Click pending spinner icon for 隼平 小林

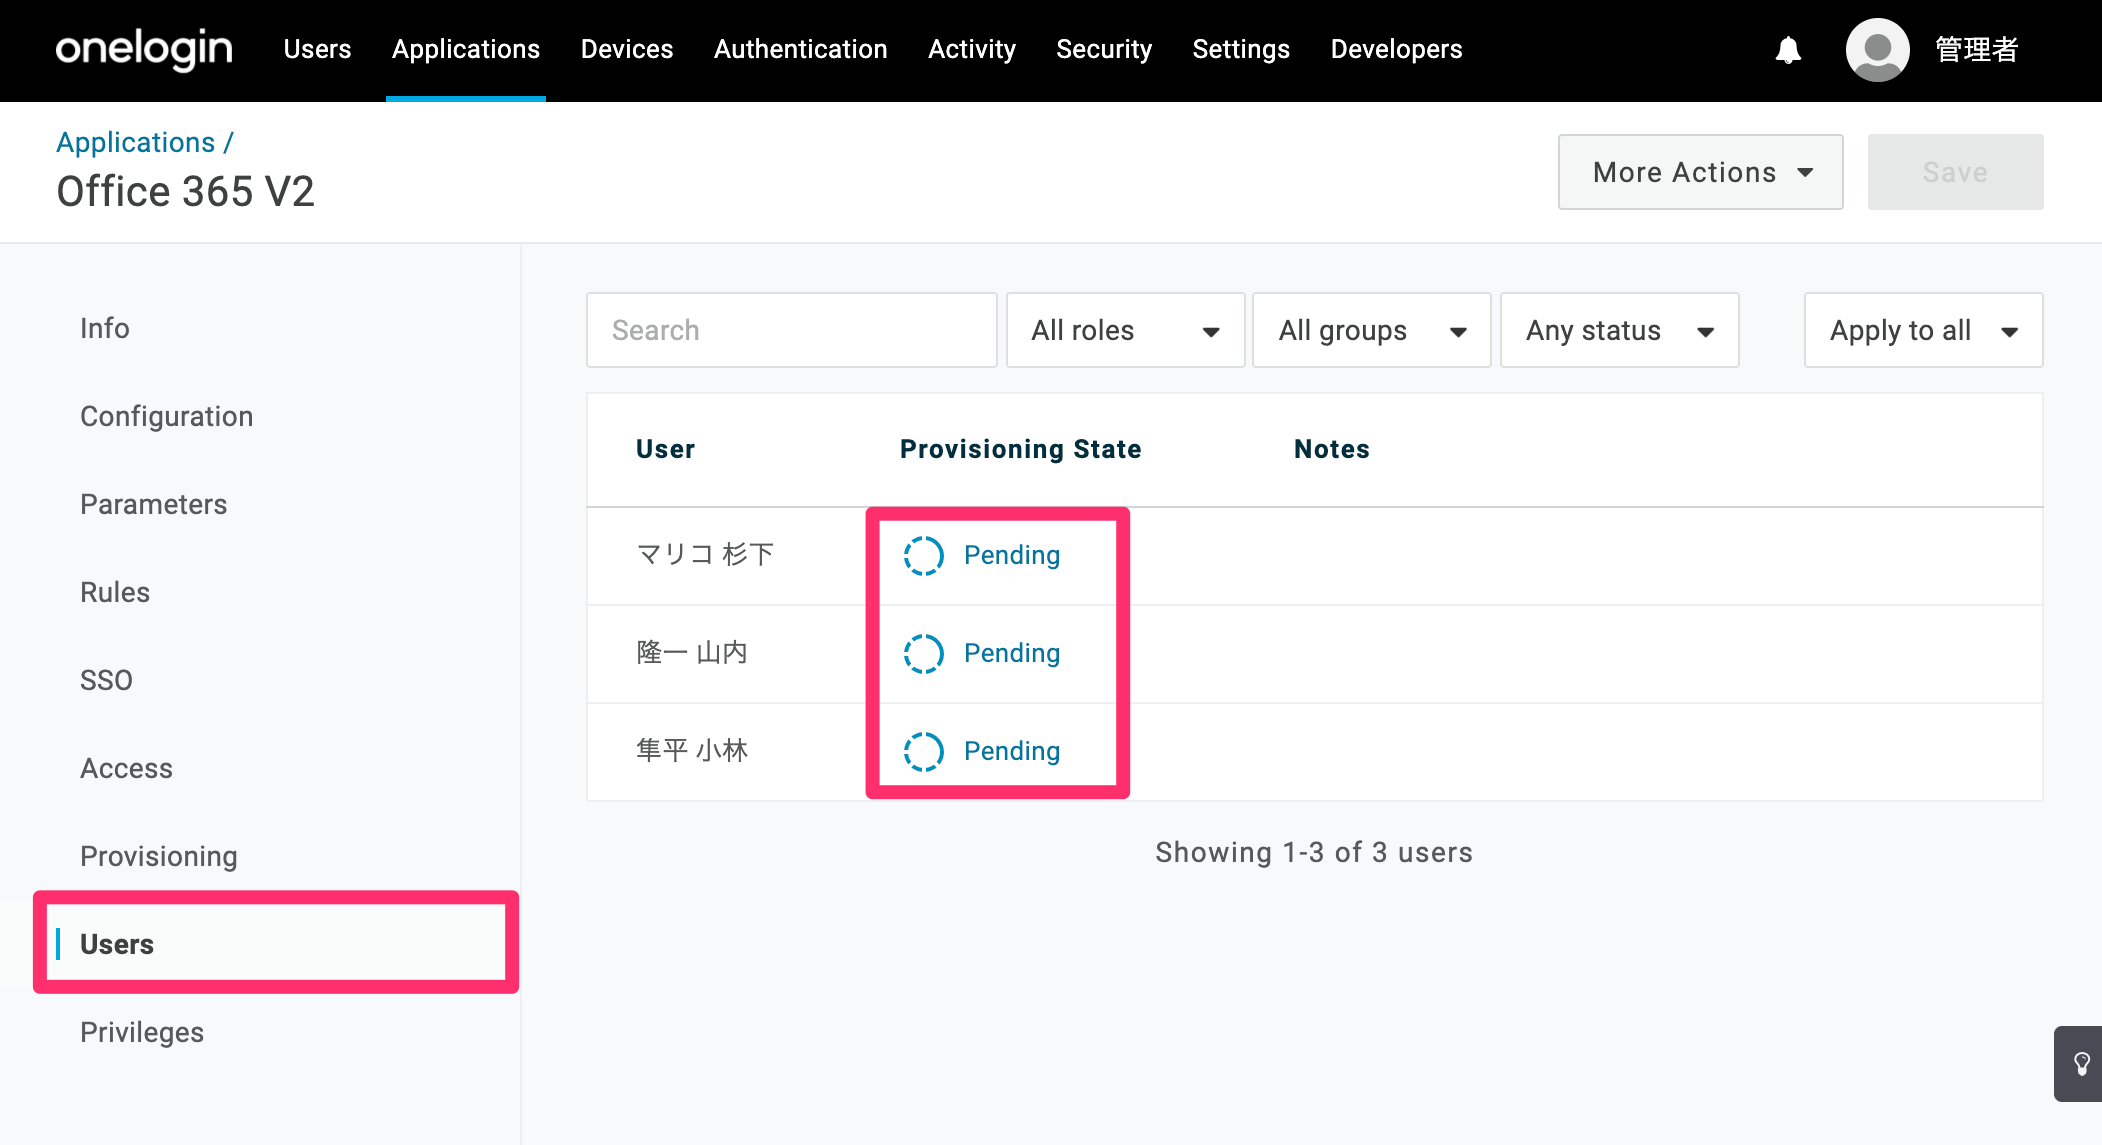pyautogui.click(x=923, y=751)
